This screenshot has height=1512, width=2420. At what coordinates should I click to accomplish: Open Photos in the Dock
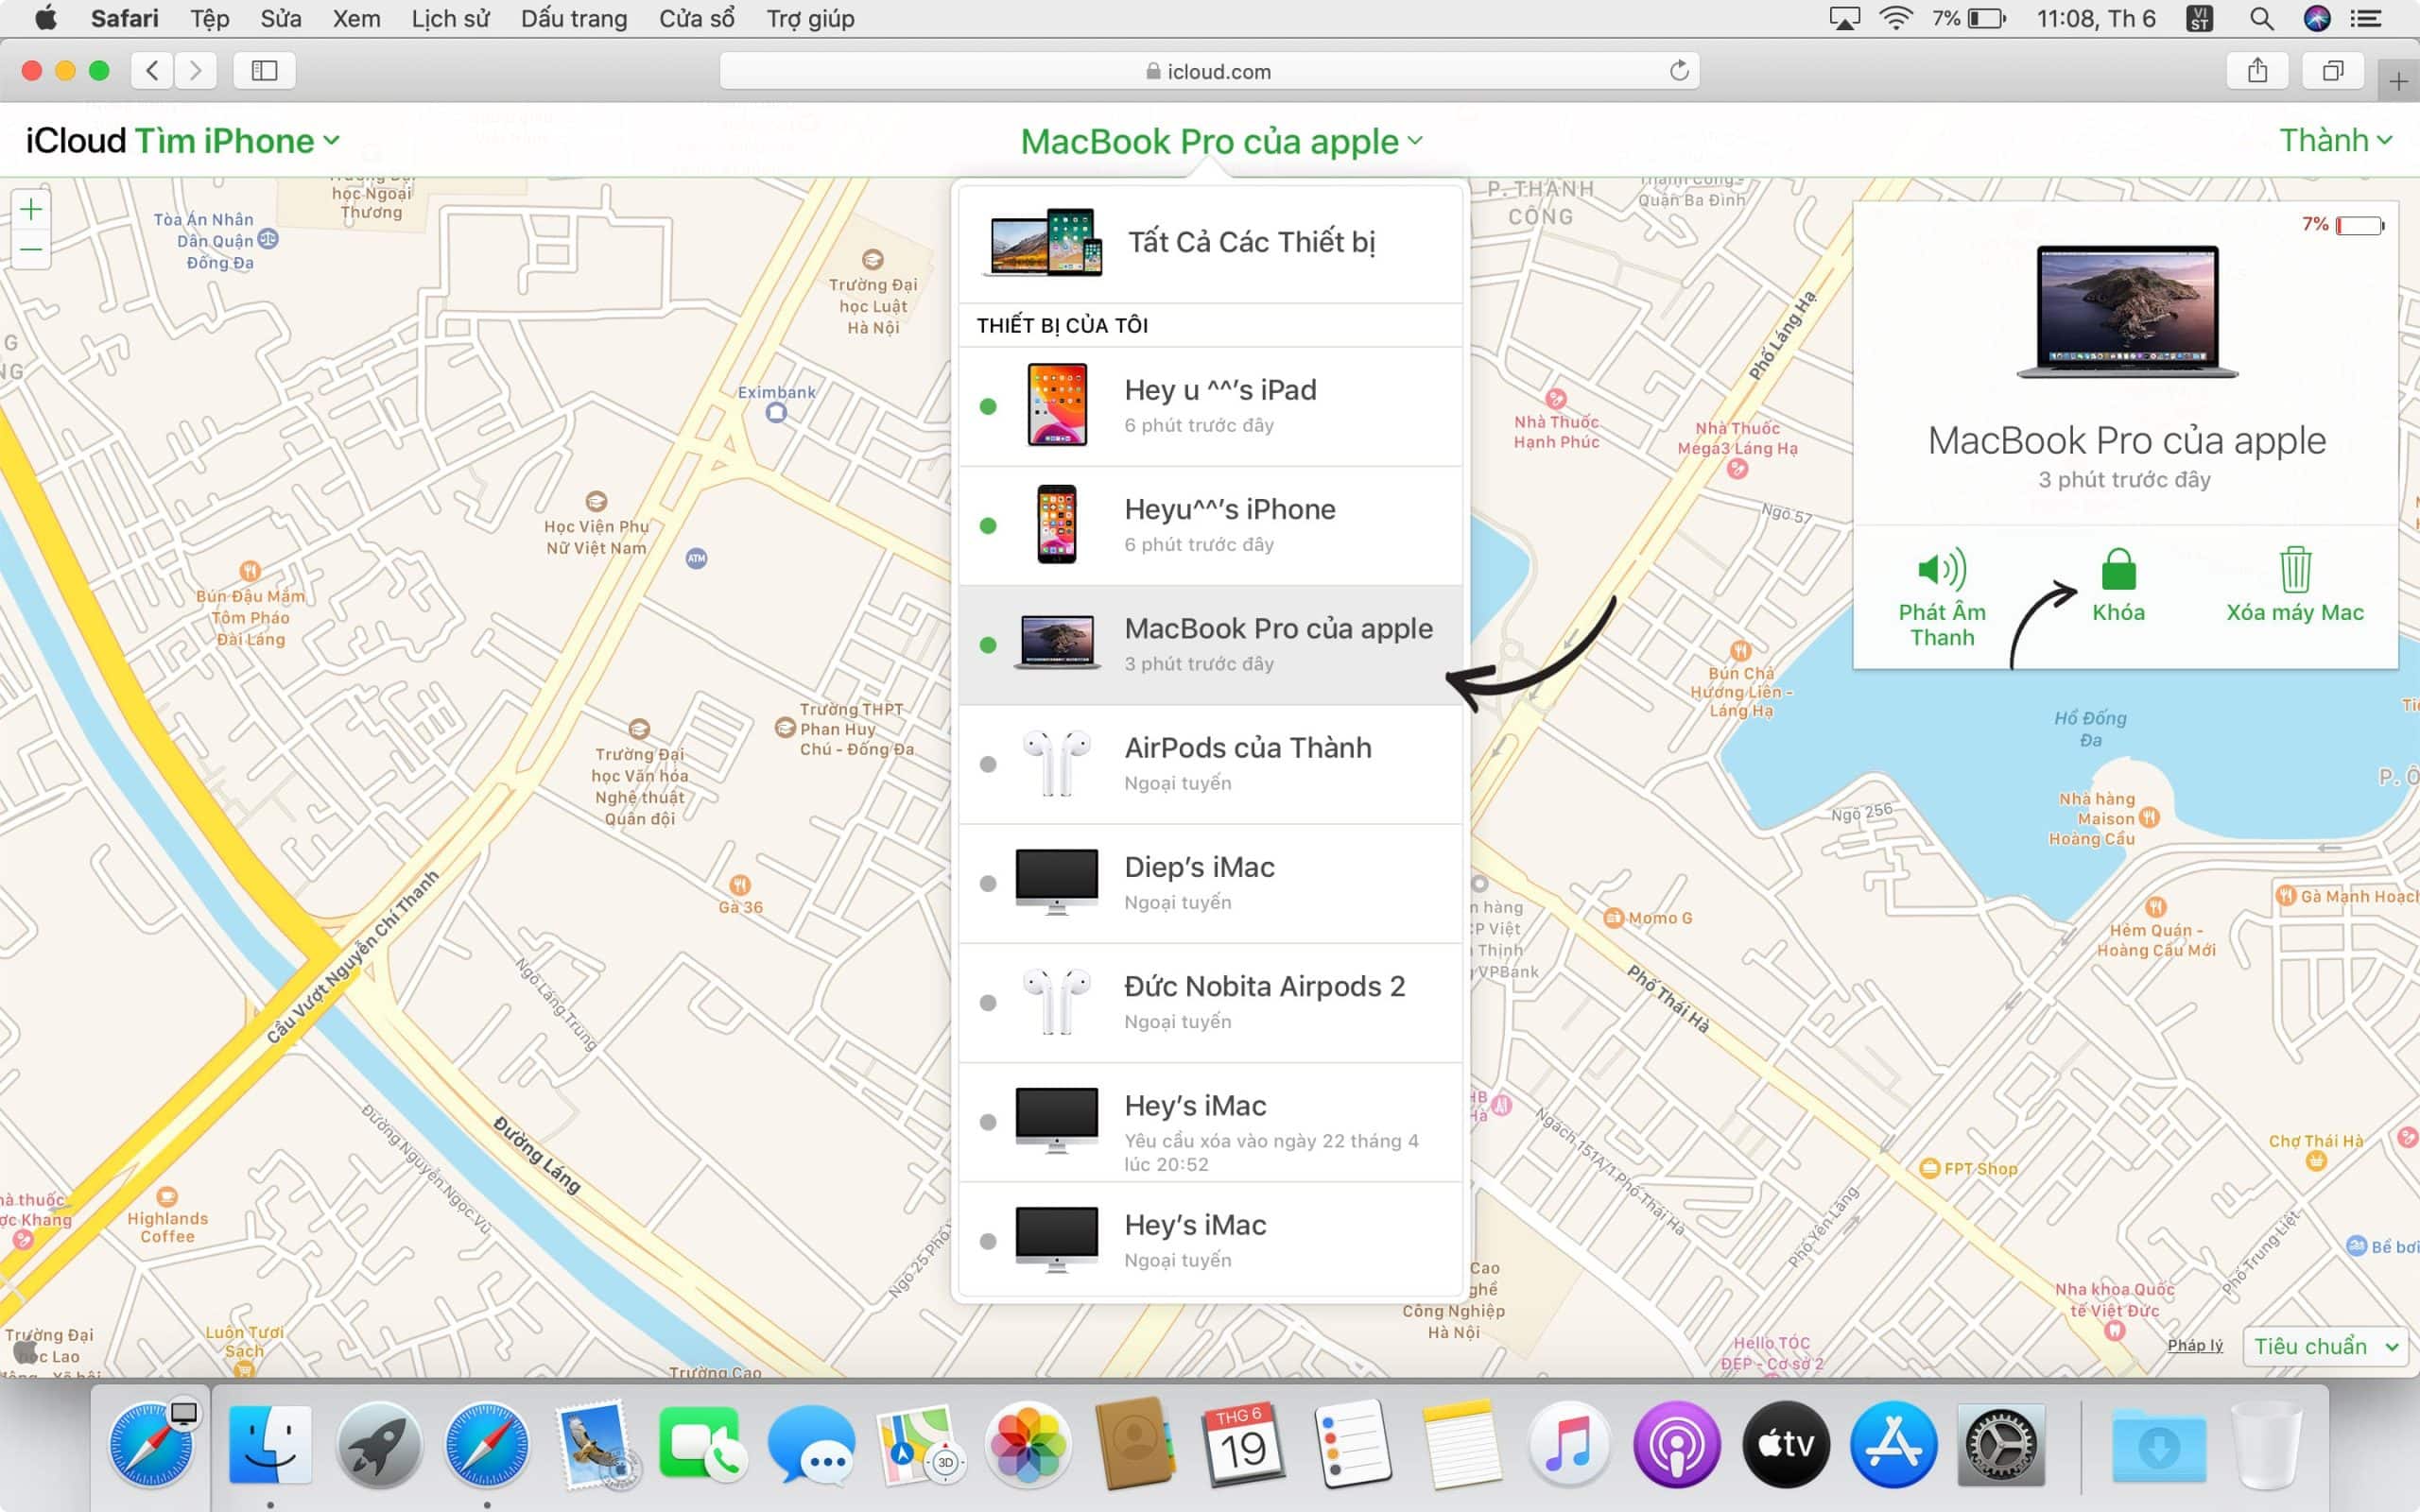pyautogui.click(x=1027, y=1444)
